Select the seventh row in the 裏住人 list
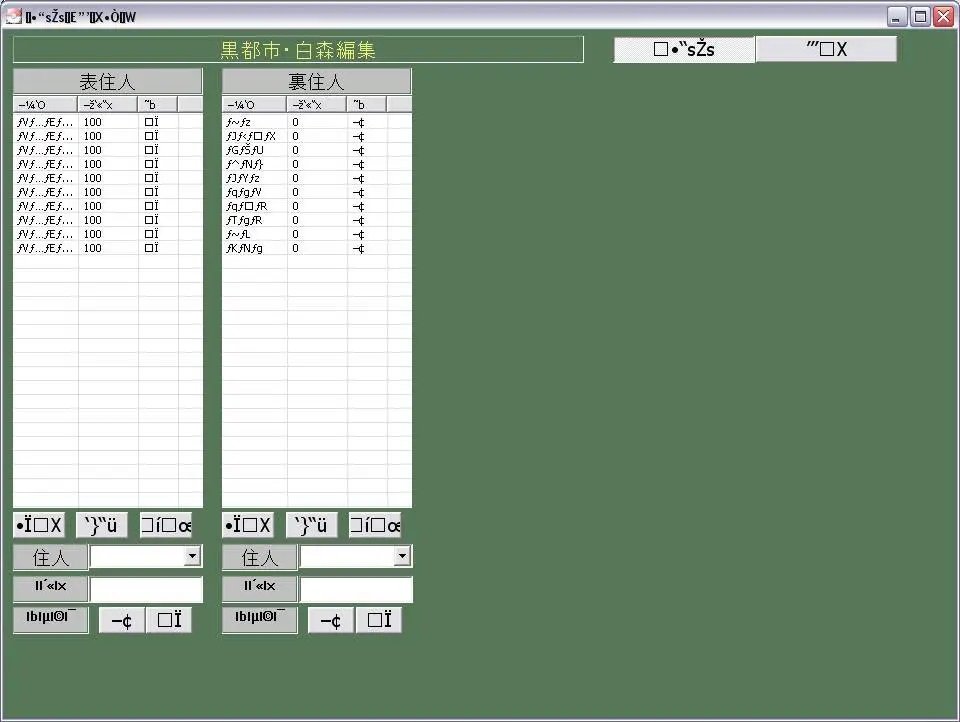This screenshot has width=960, height=722. 317,206
